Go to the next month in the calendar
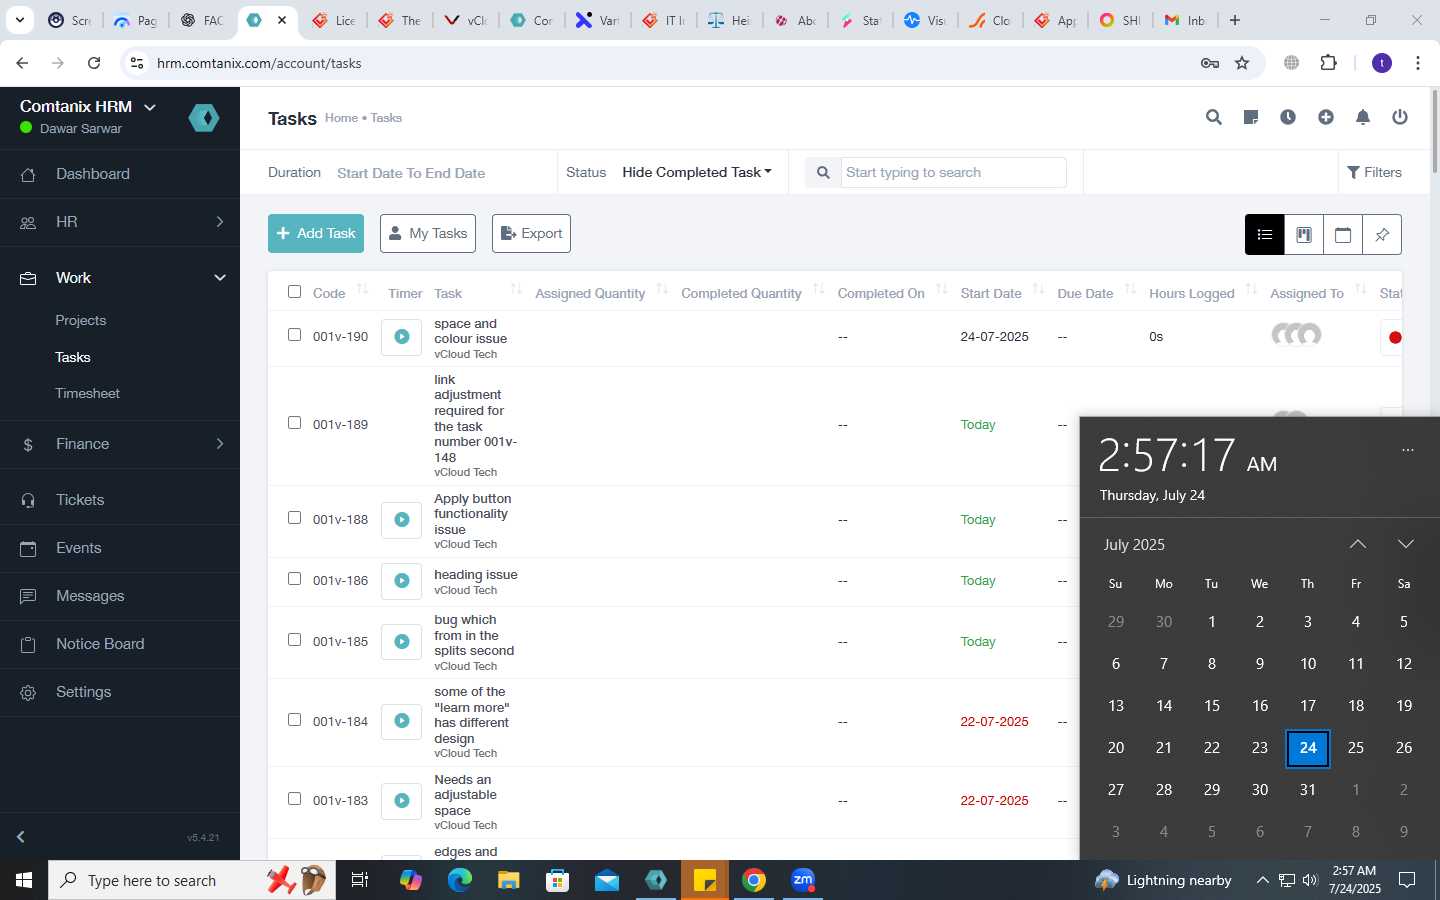The height and width of the screenshot is (900, 1440). point(1406,544)
